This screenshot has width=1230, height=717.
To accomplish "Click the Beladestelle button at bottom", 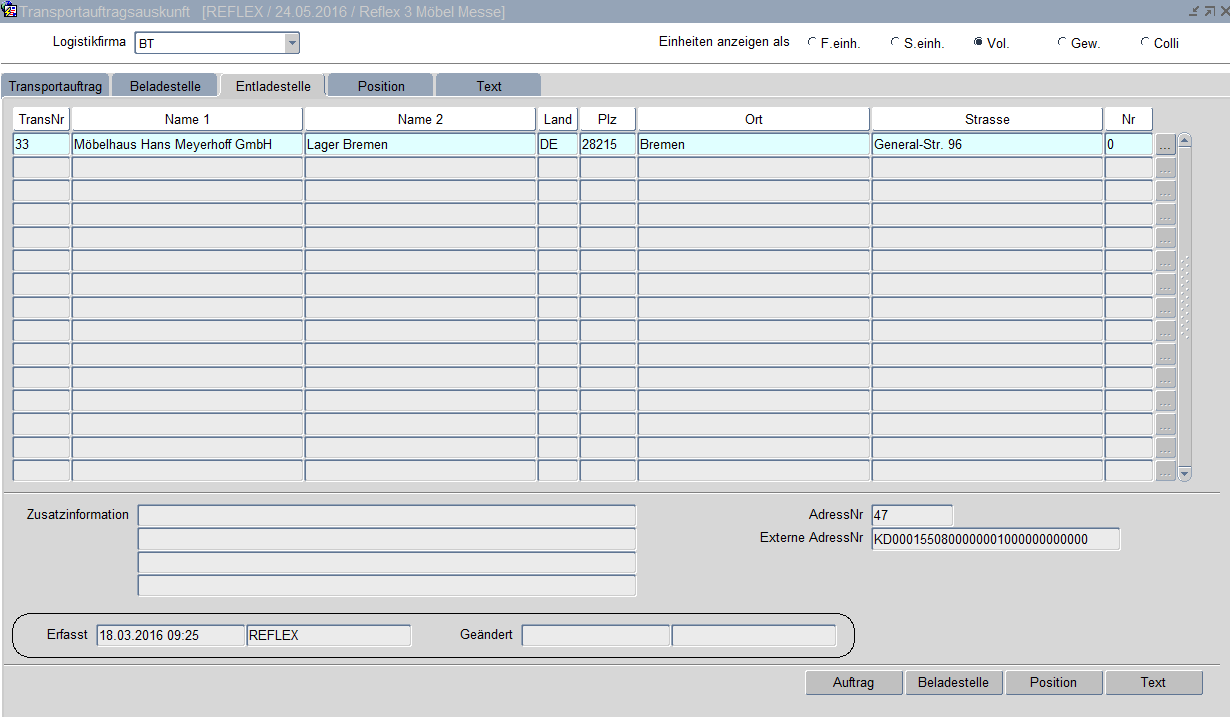I will click(953, 682).
